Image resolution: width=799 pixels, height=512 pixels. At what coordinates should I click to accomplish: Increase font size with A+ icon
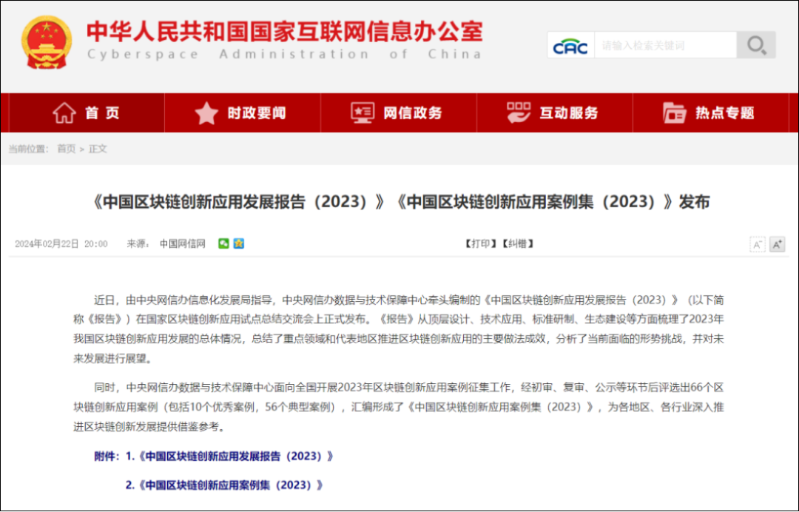pos(777,244)
